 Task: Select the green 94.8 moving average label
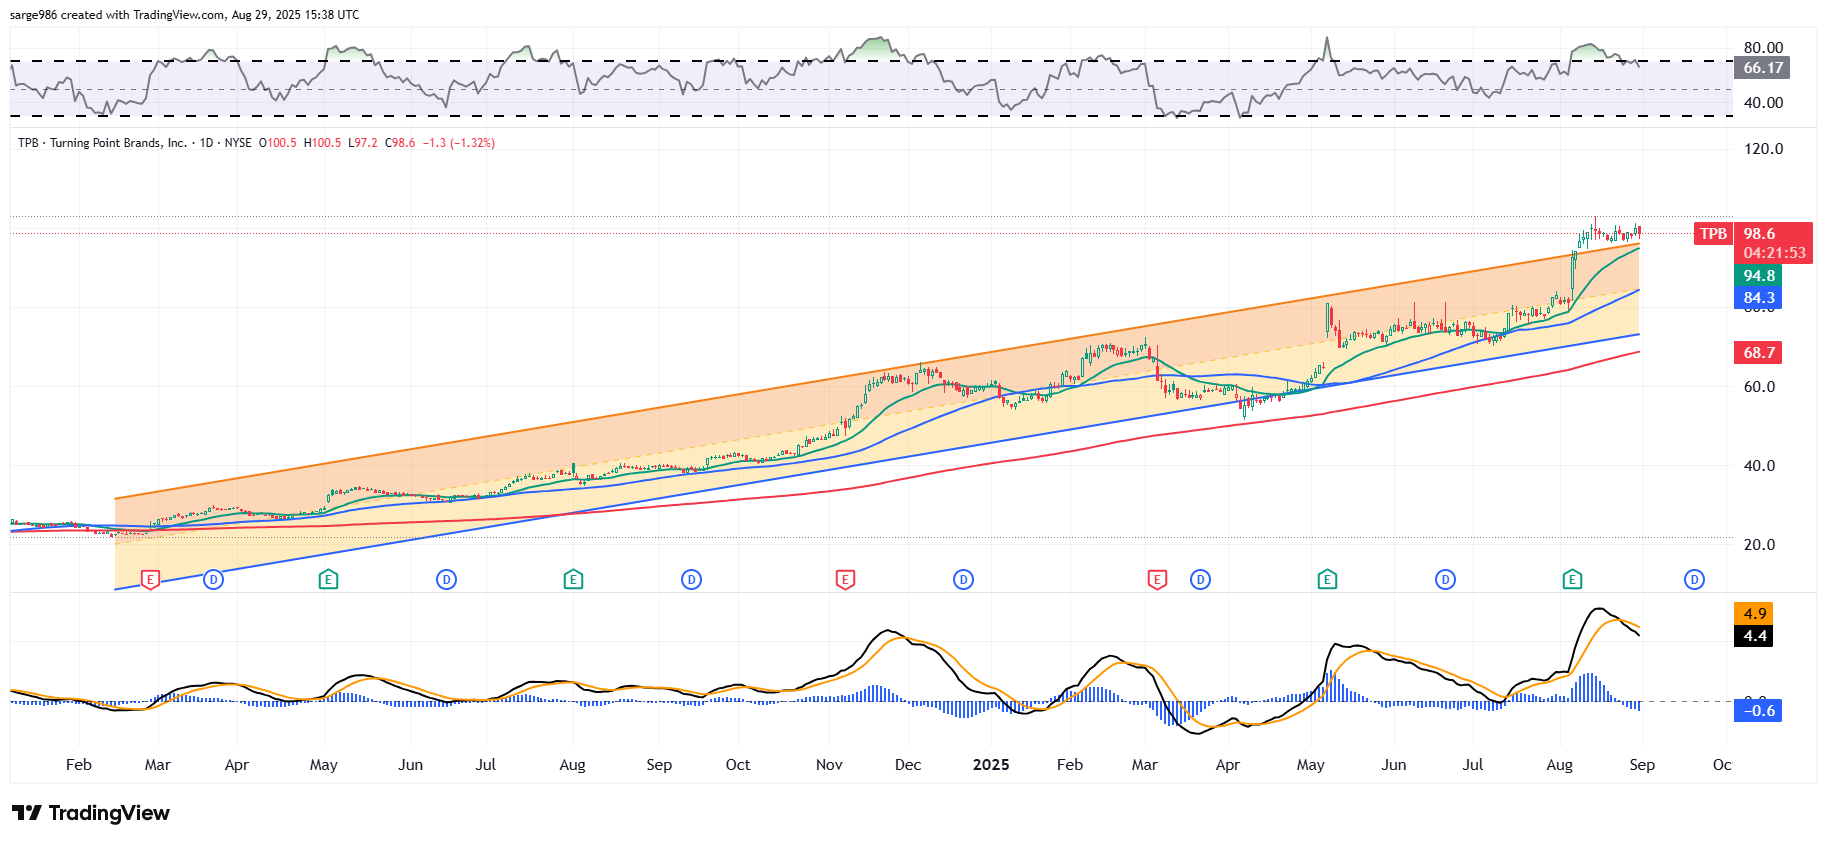1759,276
